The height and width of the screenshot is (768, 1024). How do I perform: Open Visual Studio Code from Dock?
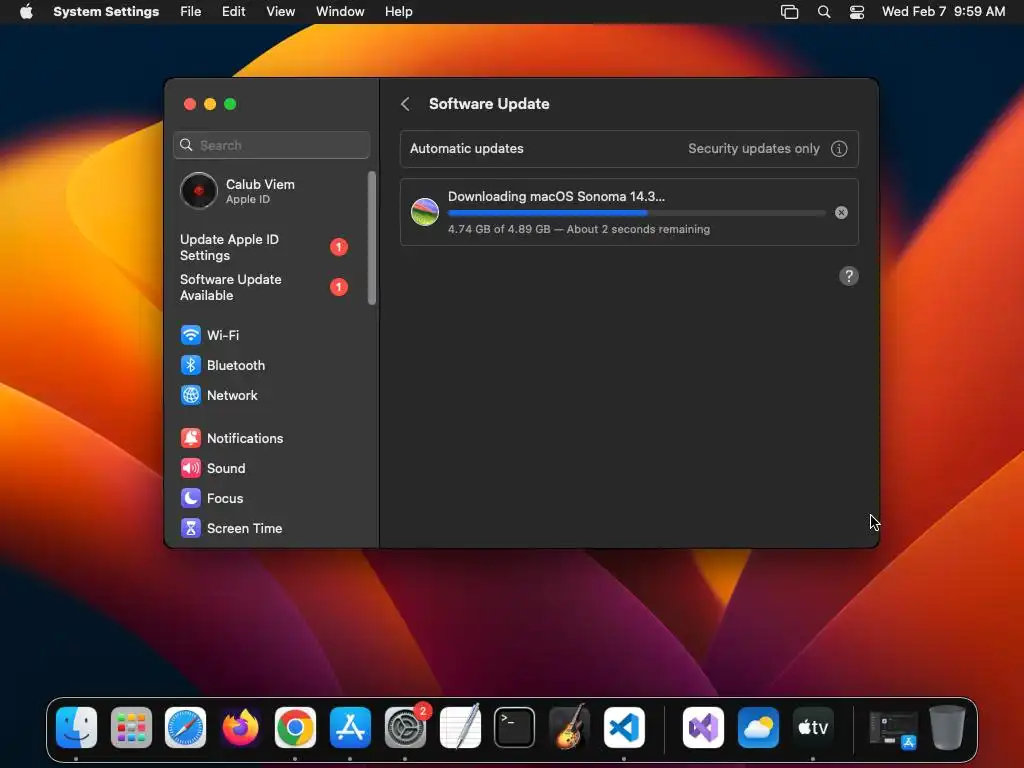(624, 727)
